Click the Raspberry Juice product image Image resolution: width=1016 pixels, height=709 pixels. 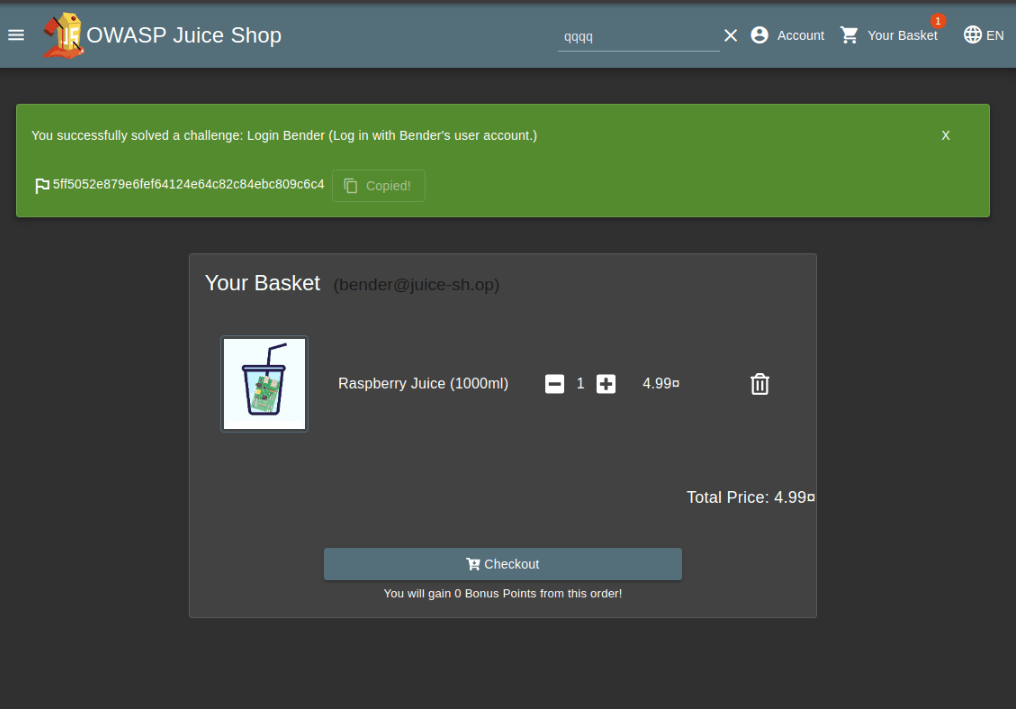click(x=264, y=384)
